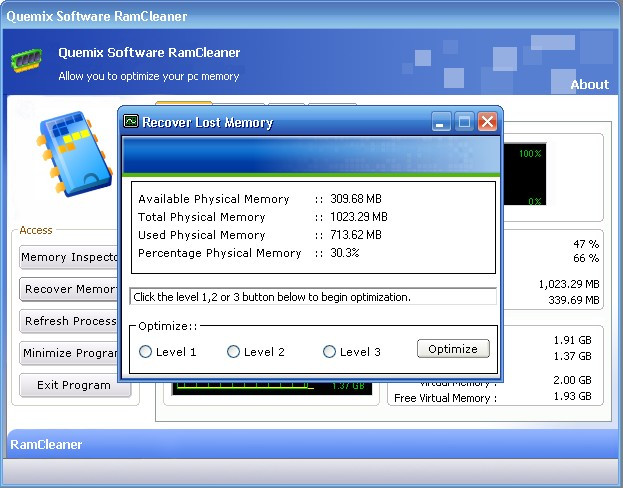Click the Free Virtual Memory label

(x=445, y=398)
